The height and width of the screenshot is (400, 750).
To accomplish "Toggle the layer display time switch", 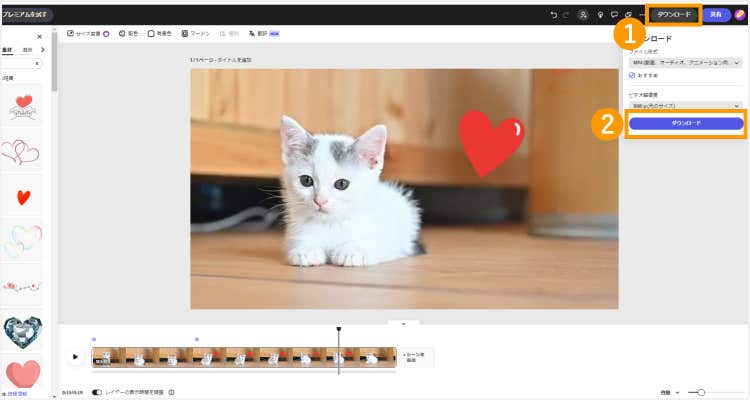I will (x=97, y=392).
